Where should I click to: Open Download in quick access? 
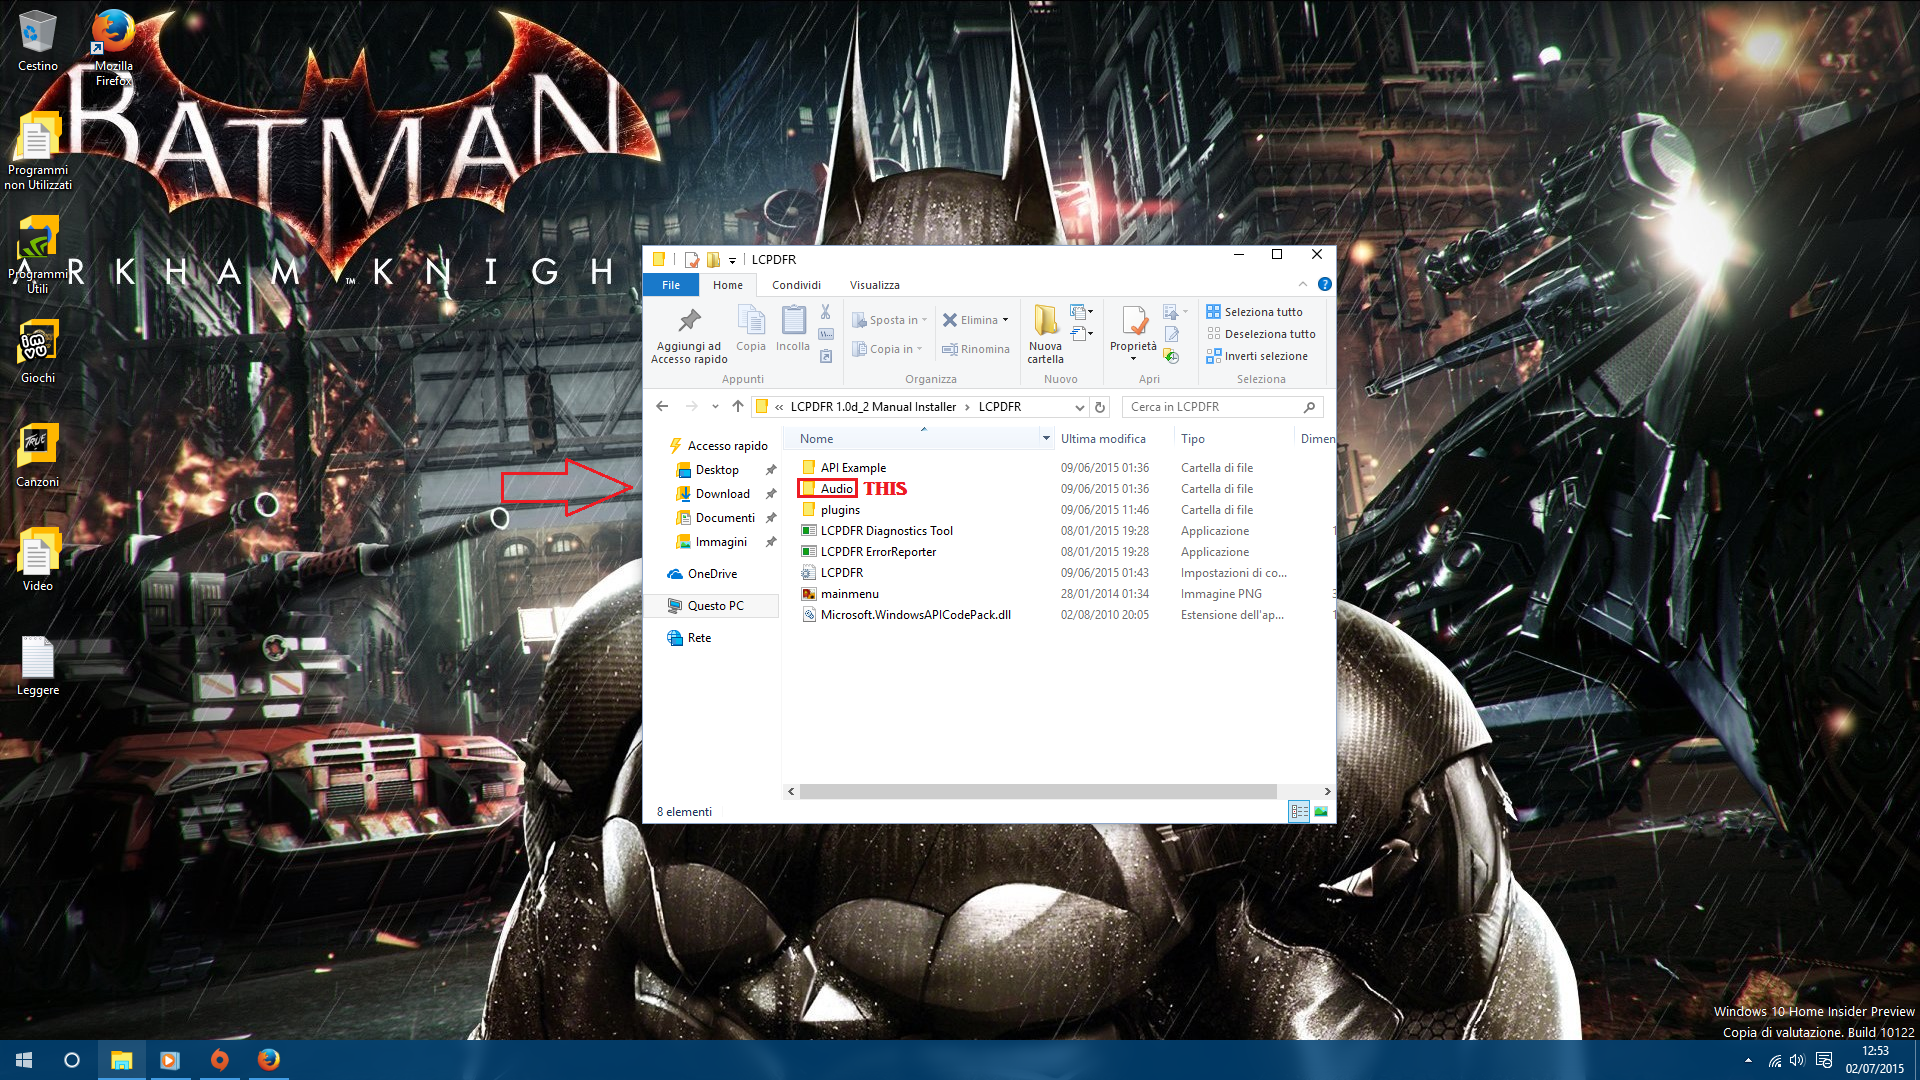pos(722,494)
